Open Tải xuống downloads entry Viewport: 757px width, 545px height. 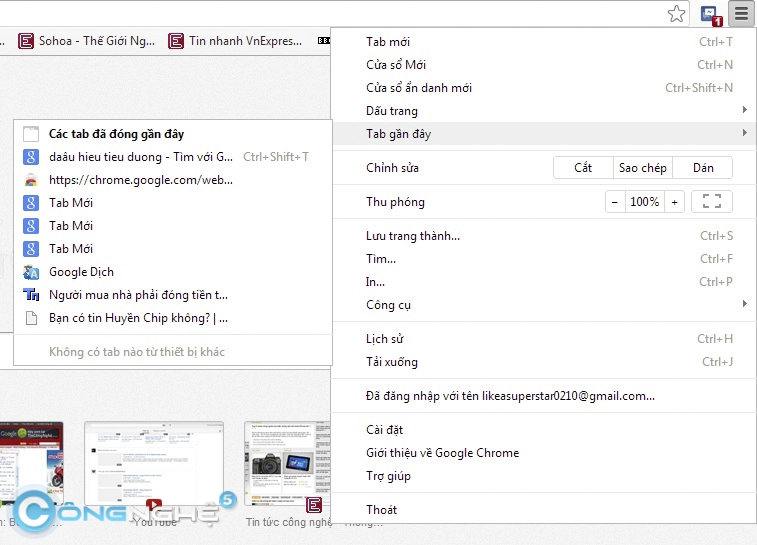(x=544, y=362)
